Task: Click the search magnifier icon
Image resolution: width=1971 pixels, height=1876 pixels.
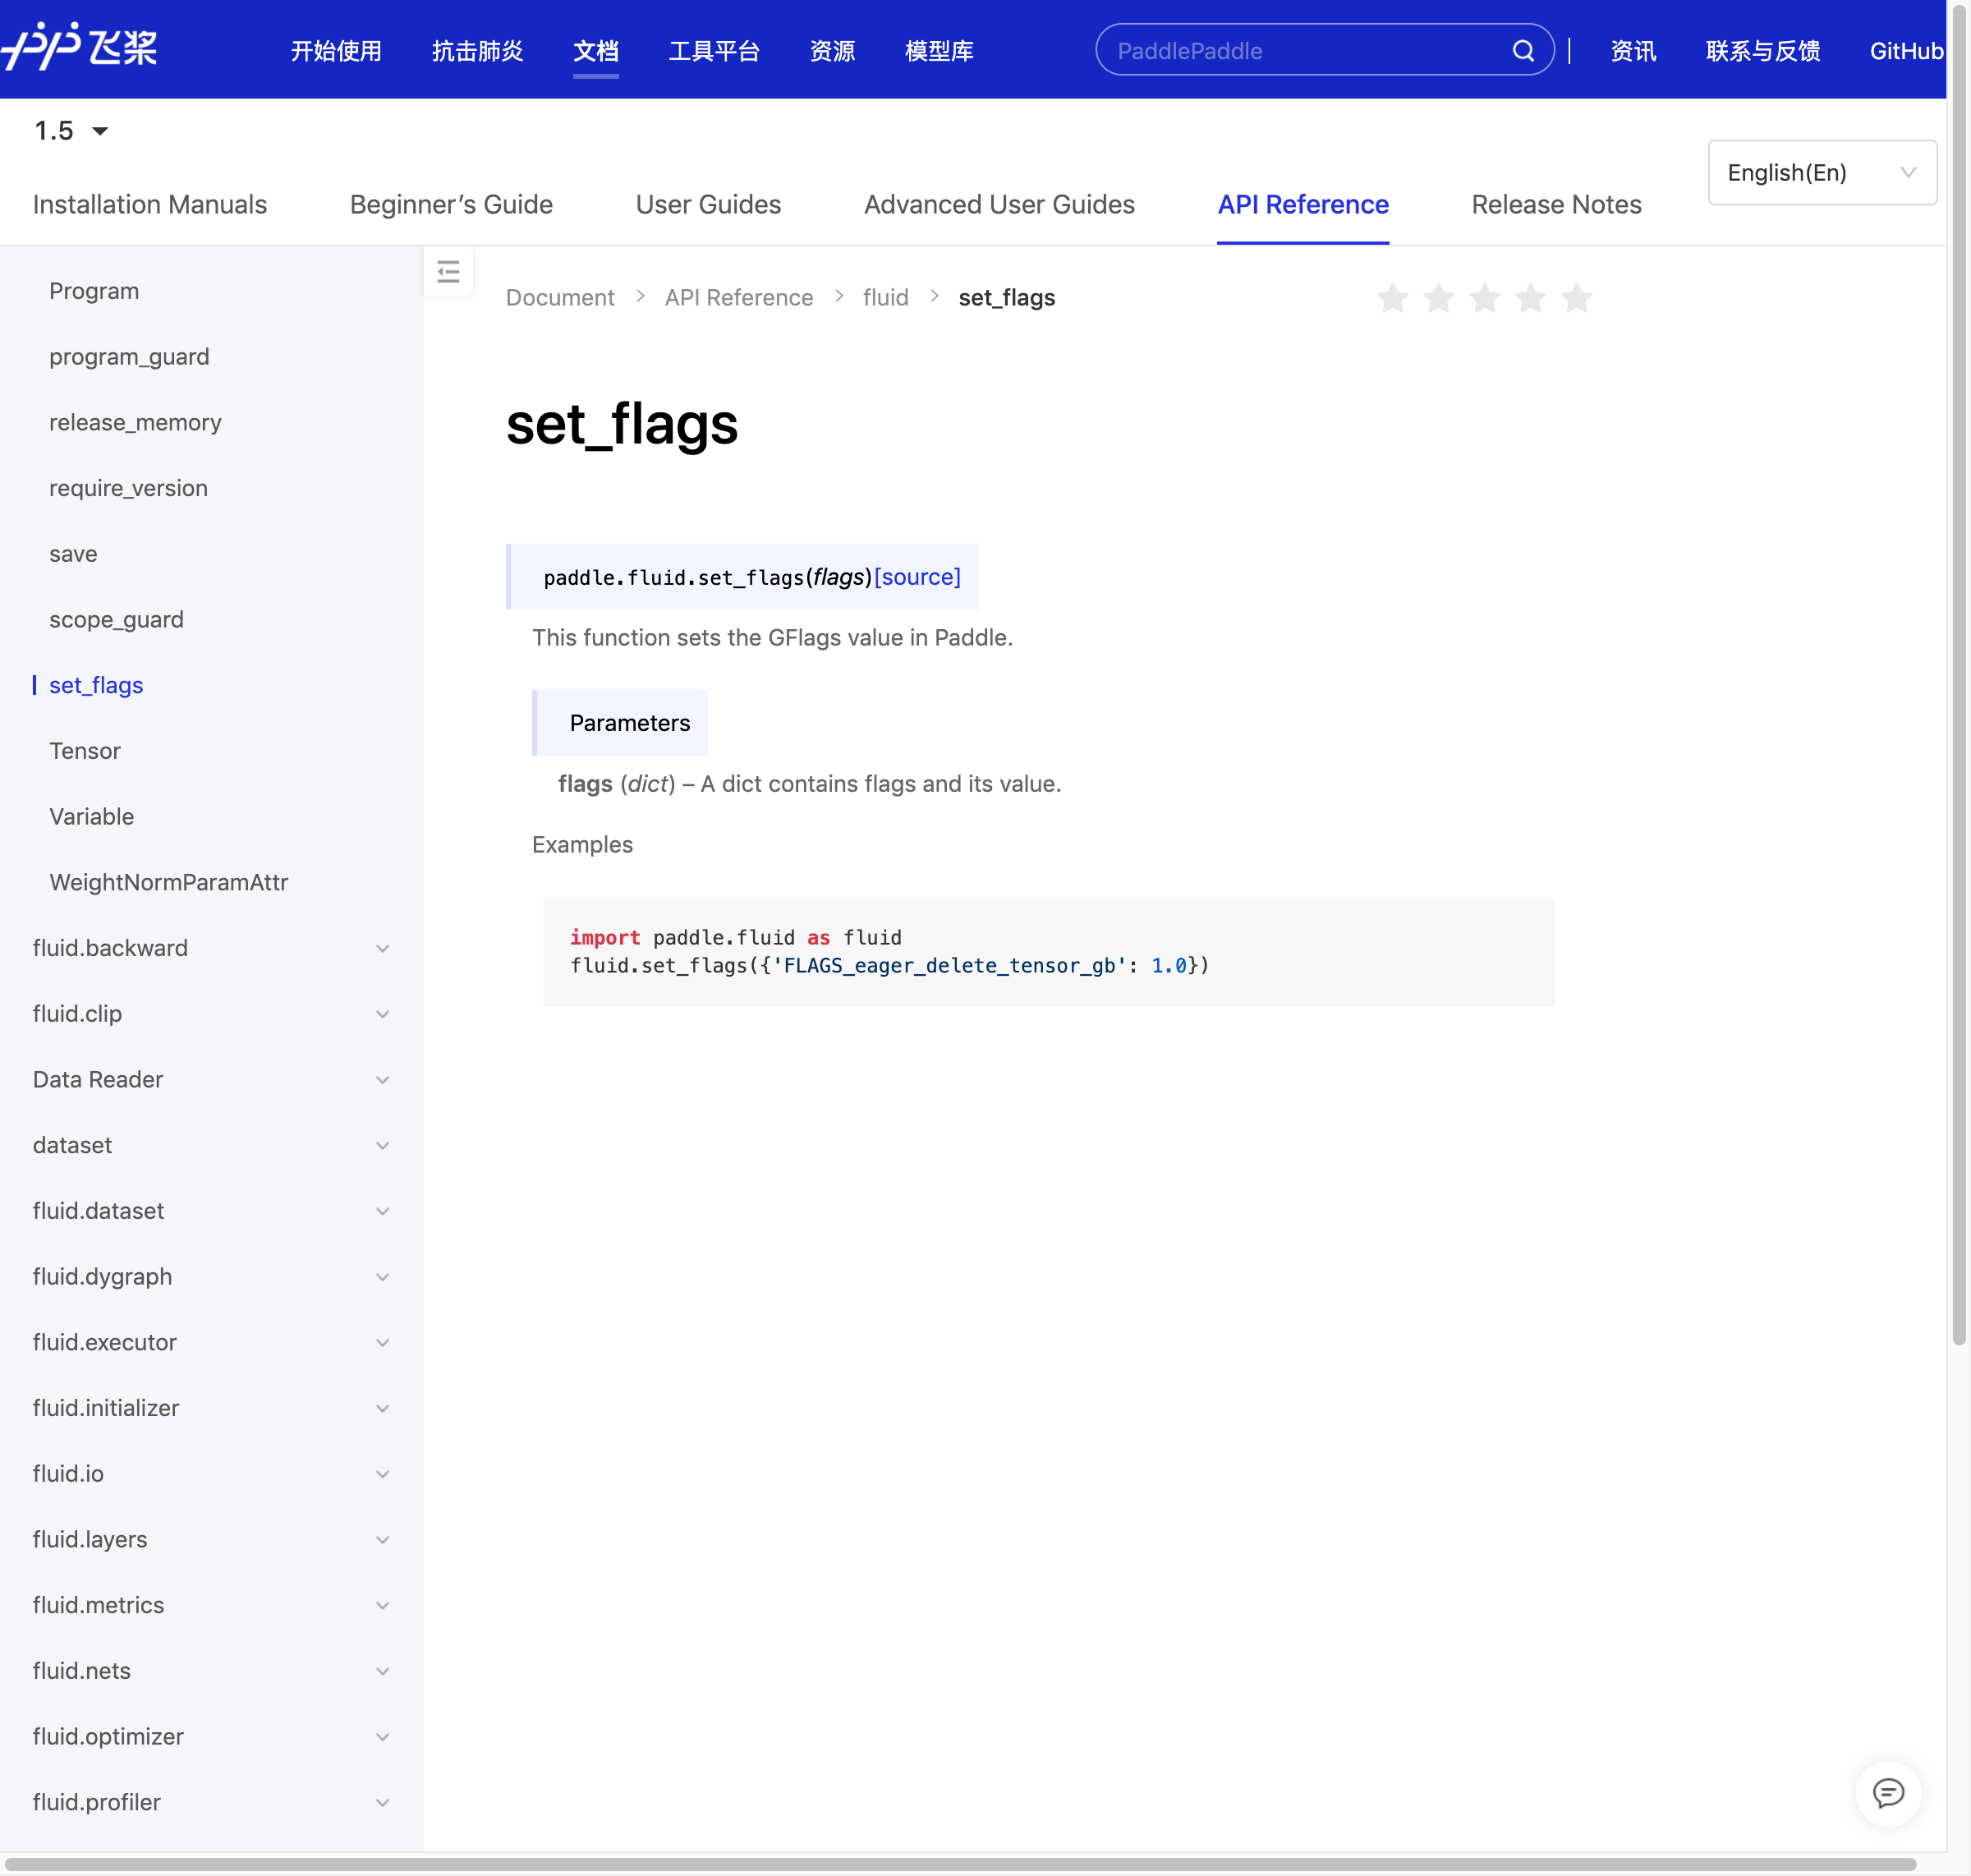Action: click(1522, 51)
